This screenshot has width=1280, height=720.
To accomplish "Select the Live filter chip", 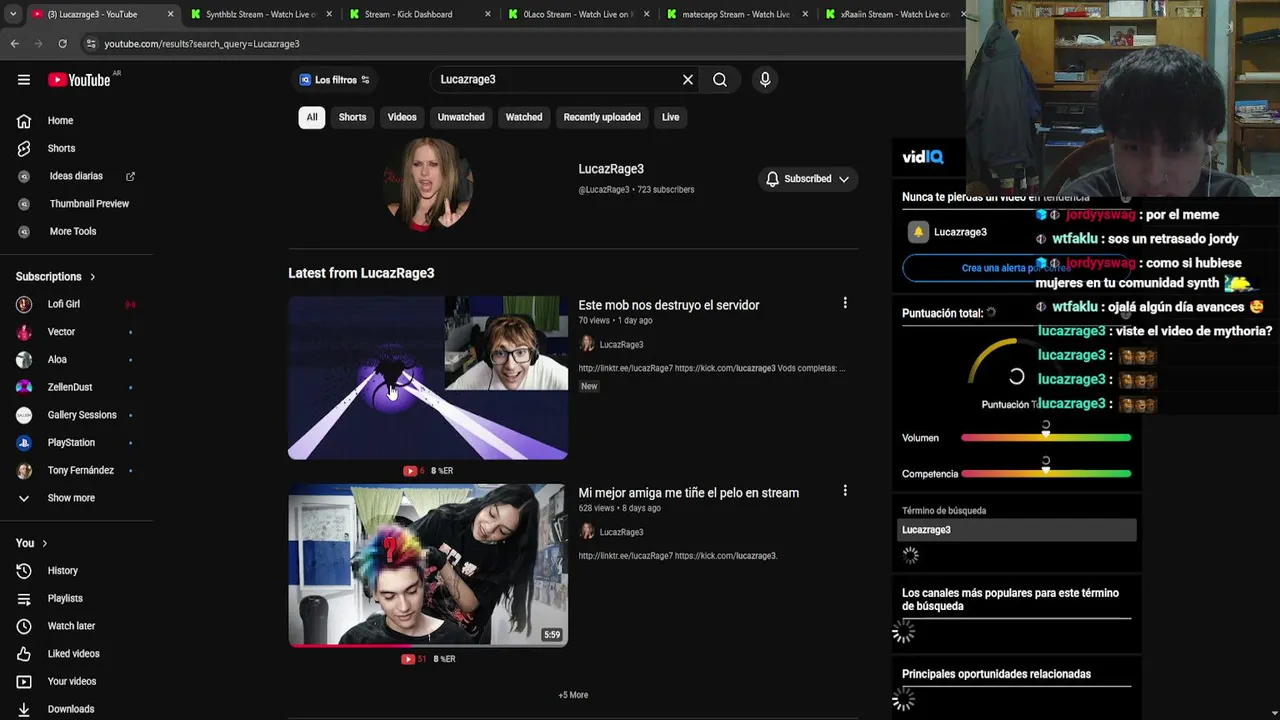I will coord(670,117).
